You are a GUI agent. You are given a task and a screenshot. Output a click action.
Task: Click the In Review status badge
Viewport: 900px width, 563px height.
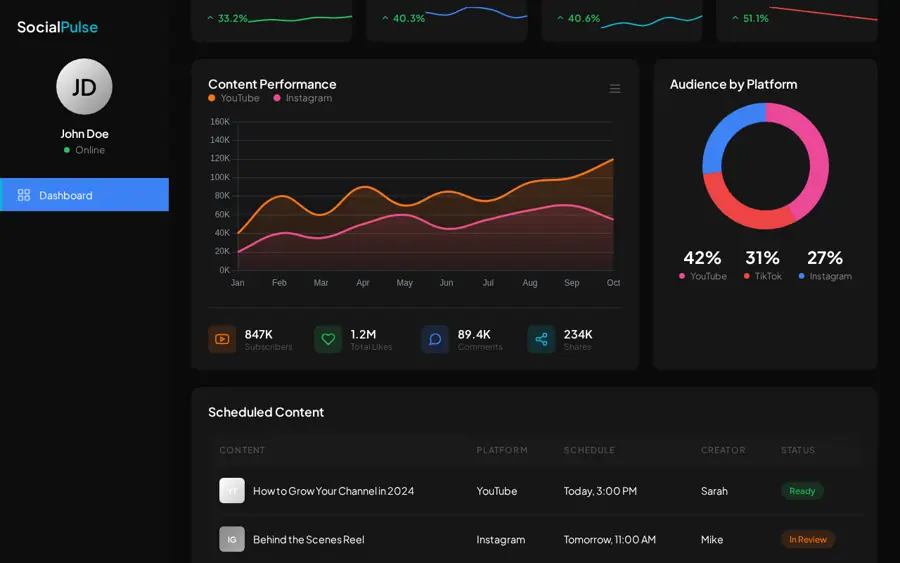click(x=808, y=539)
